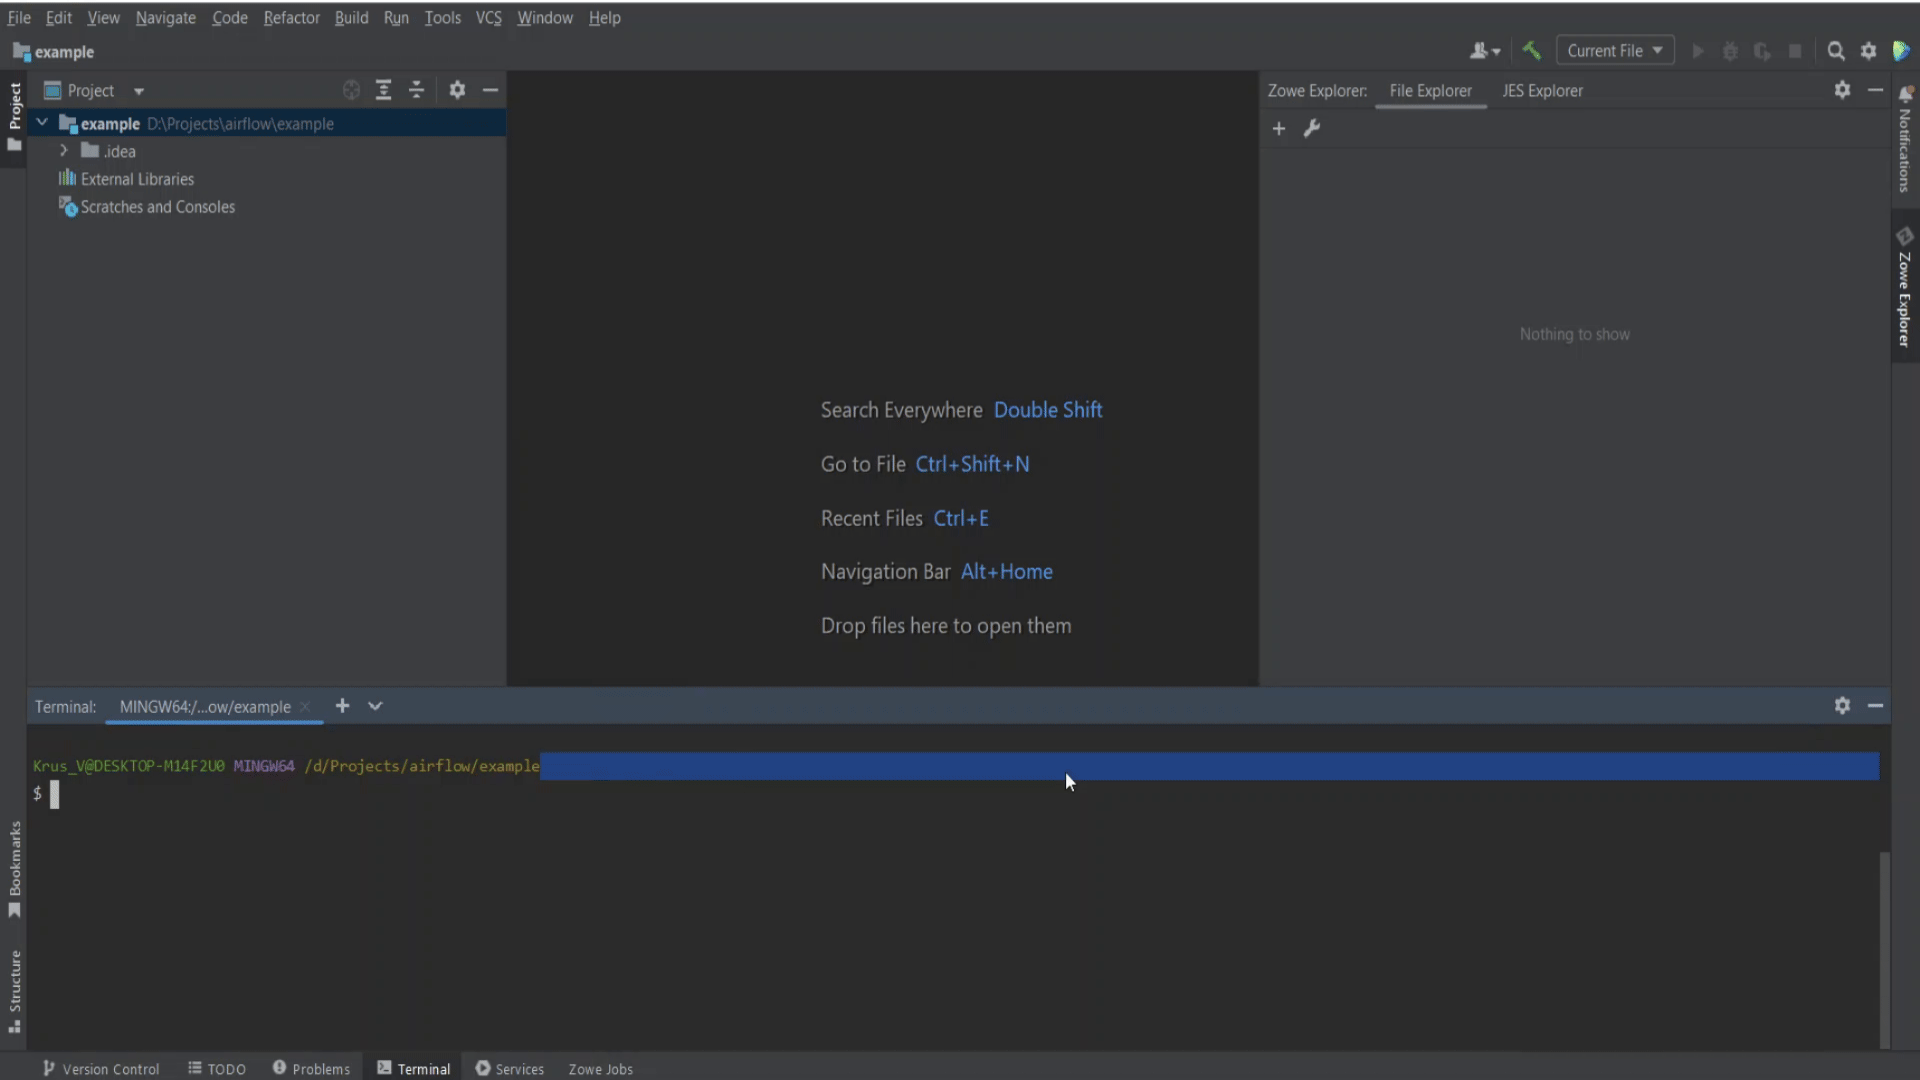Toggle the terminal panel hide button

1875,705
